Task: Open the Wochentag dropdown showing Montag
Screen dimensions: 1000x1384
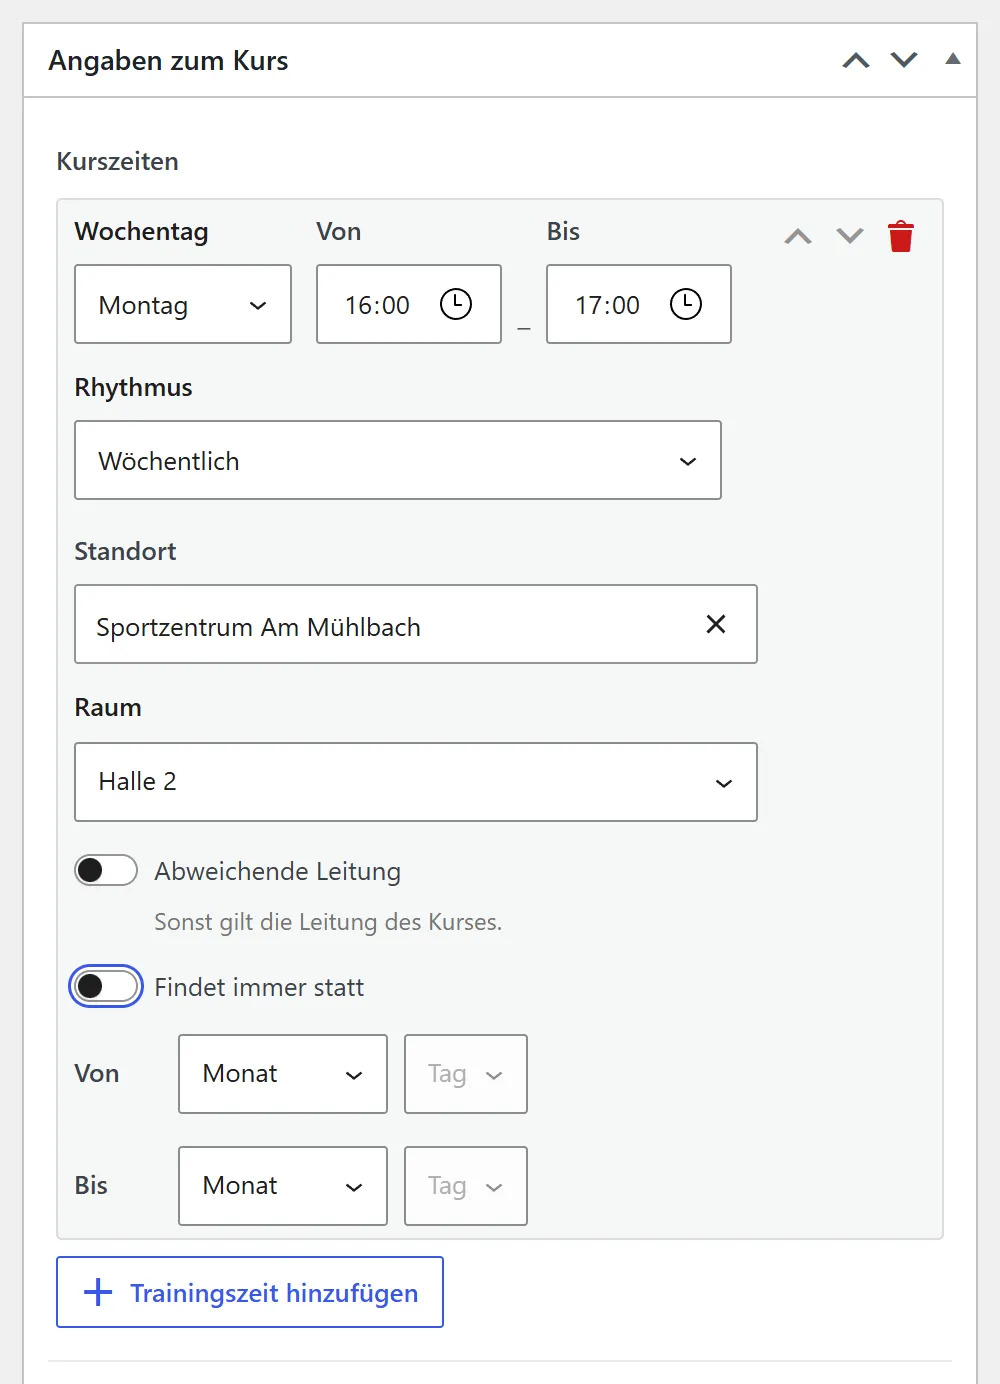Action: (x=183, y=304)
